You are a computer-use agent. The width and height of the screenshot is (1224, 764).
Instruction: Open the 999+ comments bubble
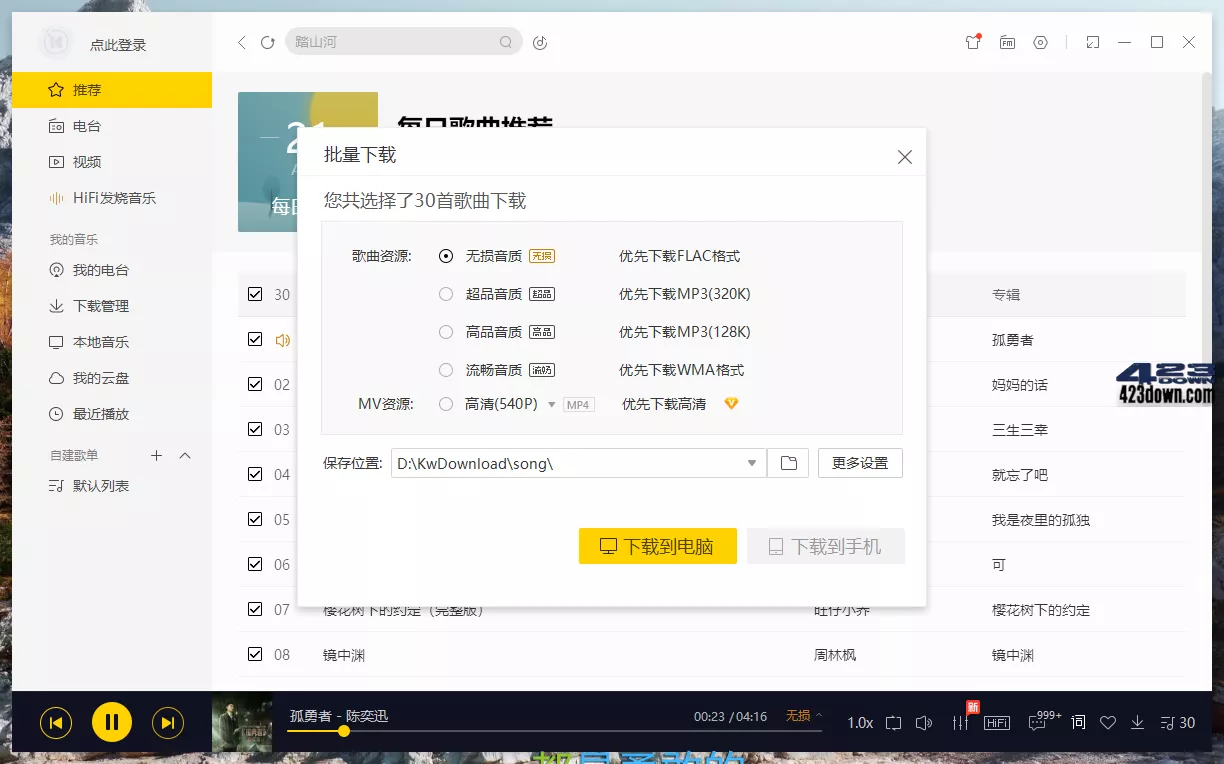coord(1037,720)
